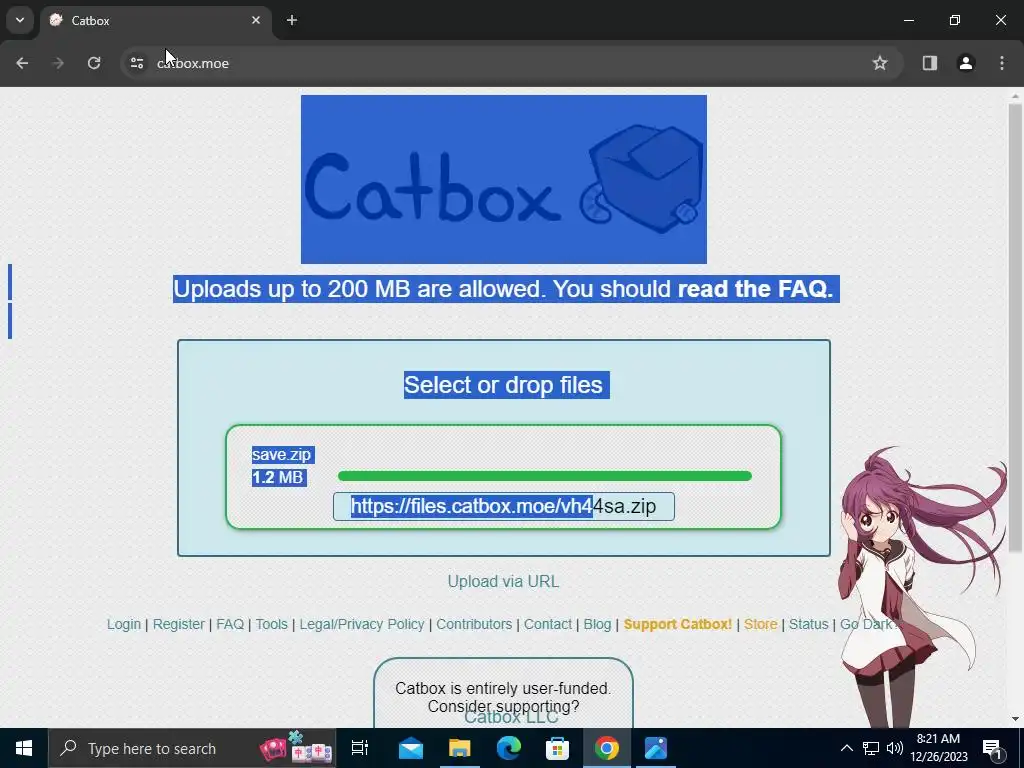Open the Upload via URL link
Viewport: 1024px width, 768px height.
pyautogui.click(x=504, y=581)
